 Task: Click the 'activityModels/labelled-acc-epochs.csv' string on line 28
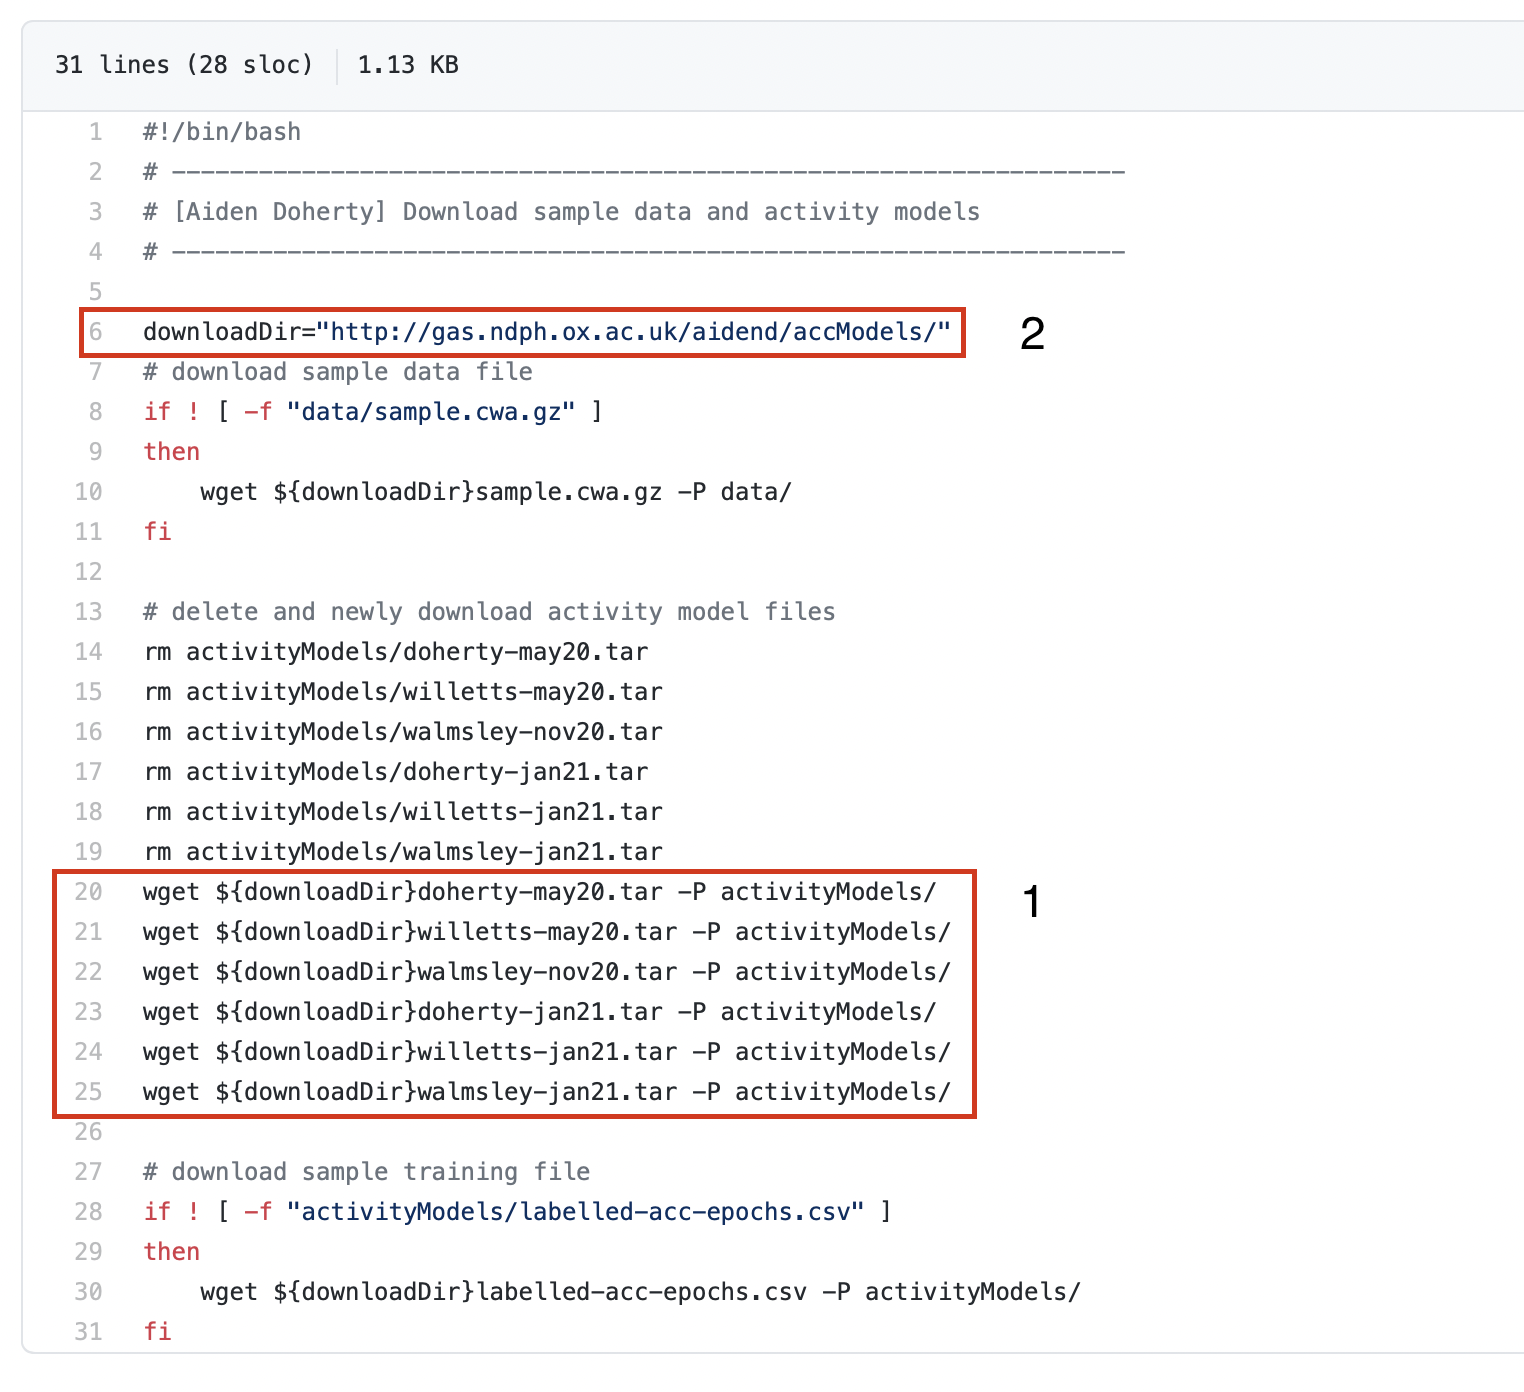576,1212
